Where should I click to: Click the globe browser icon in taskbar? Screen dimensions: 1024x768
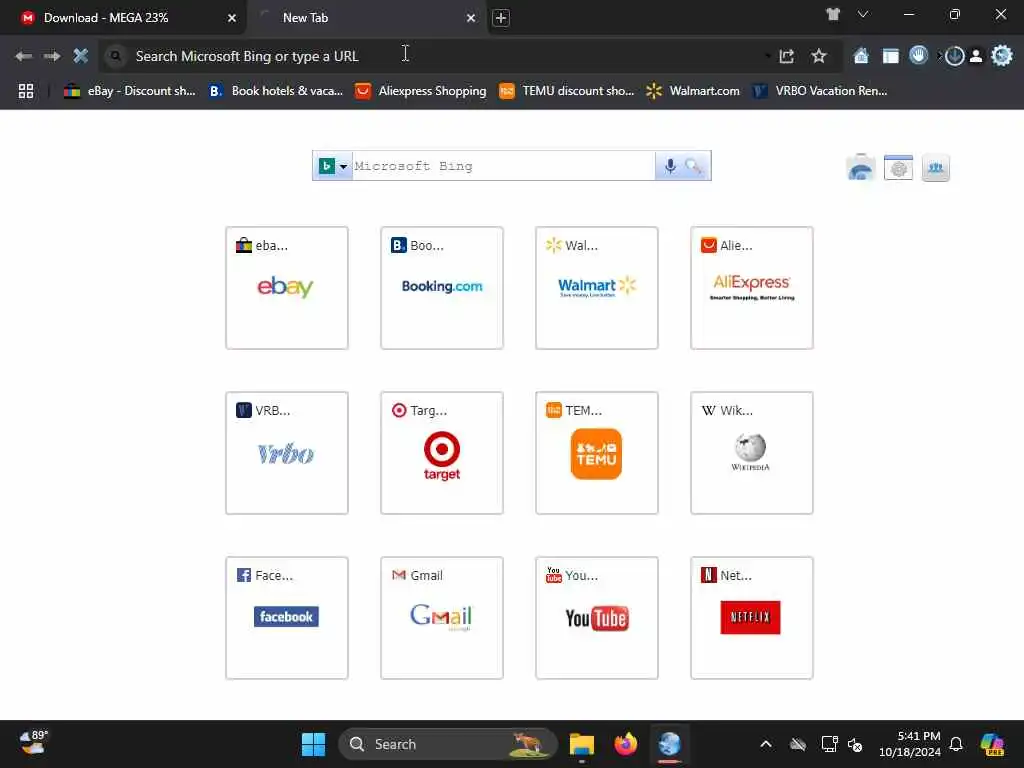[669, 744]
